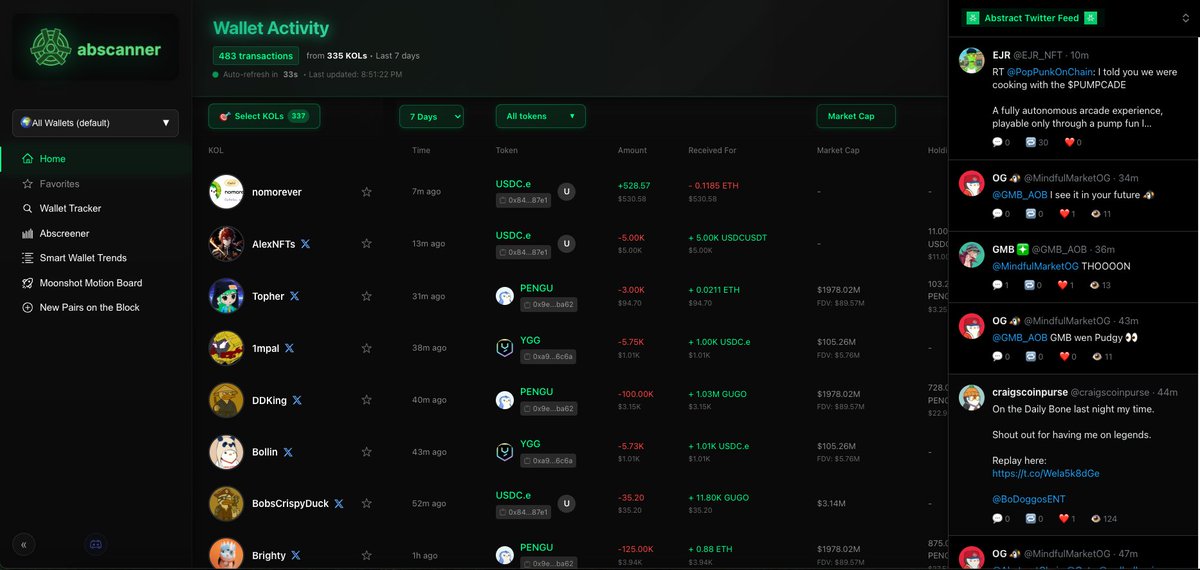This screenshot has width=1200, height=570.
Task: Click USDC.e token name in BobsCrispyDuck row
Action: [x=514, y=495]
